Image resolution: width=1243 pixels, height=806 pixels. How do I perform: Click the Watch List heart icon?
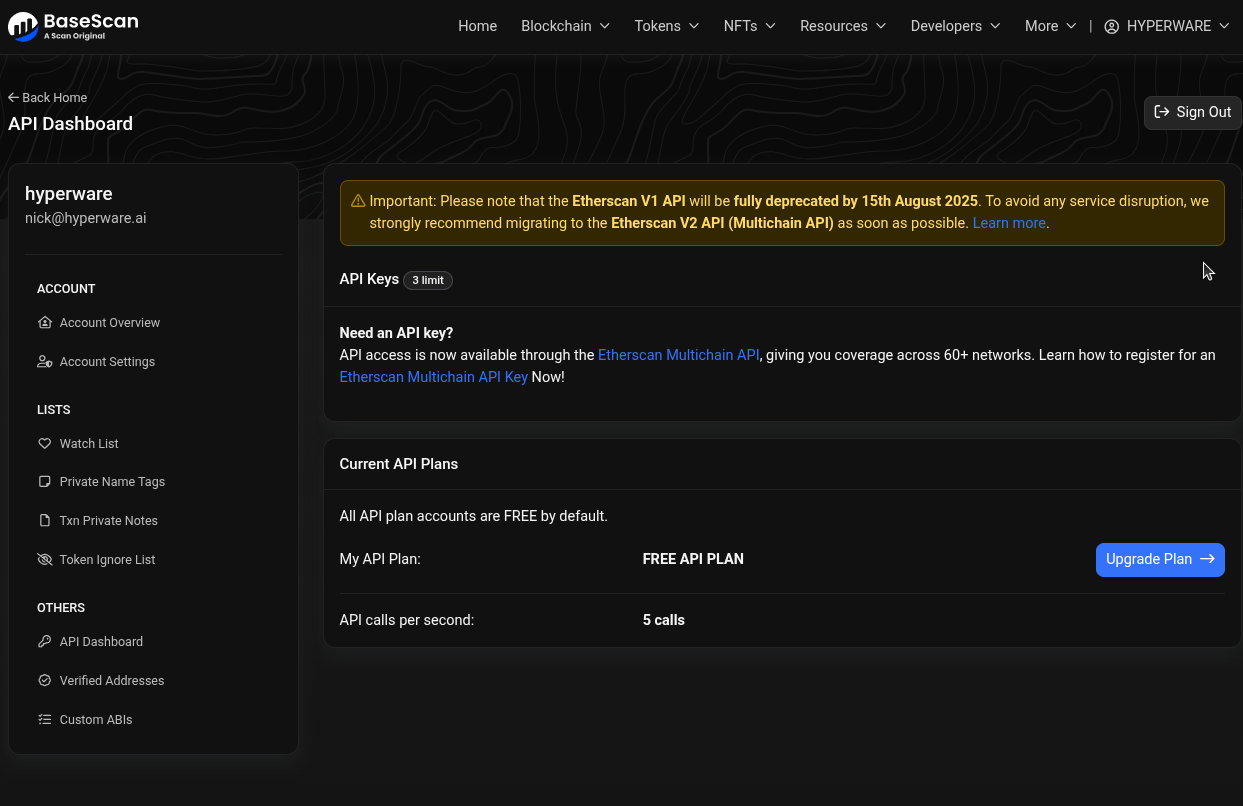click(x=44, y=444)
